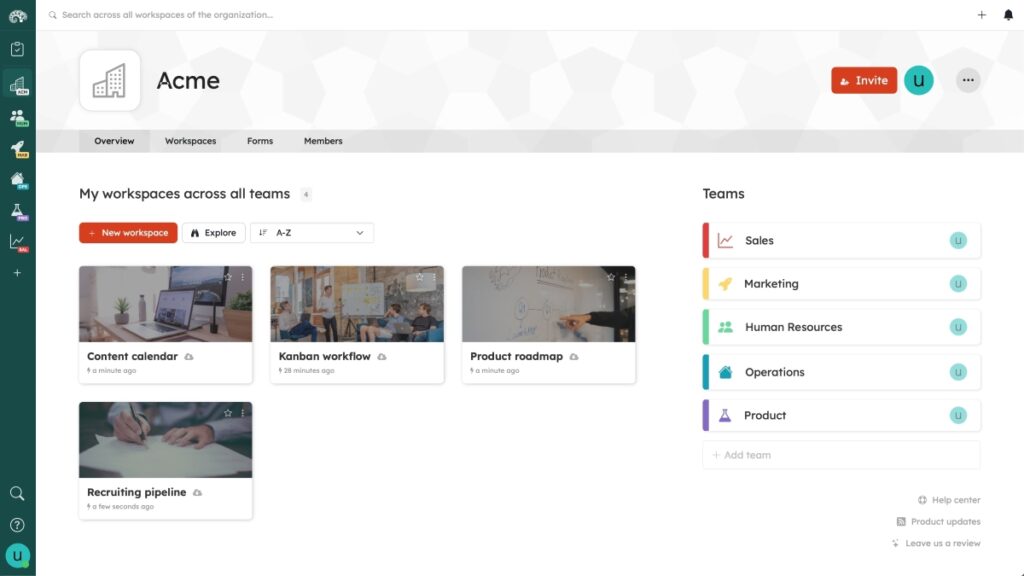
Task: Toggle star on Recruiting pipeline card
Action: [228, 413]
